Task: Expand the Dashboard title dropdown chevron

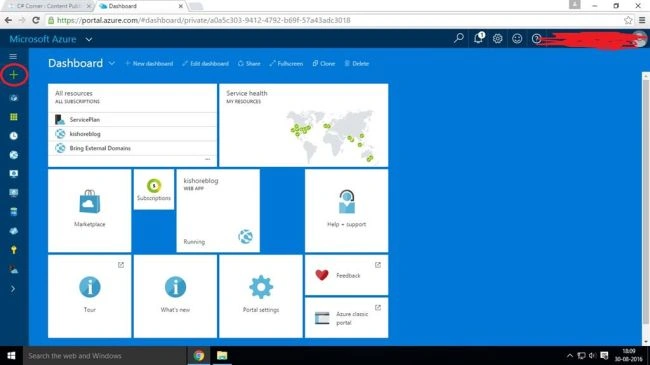Action: click(x=112, y=63)
